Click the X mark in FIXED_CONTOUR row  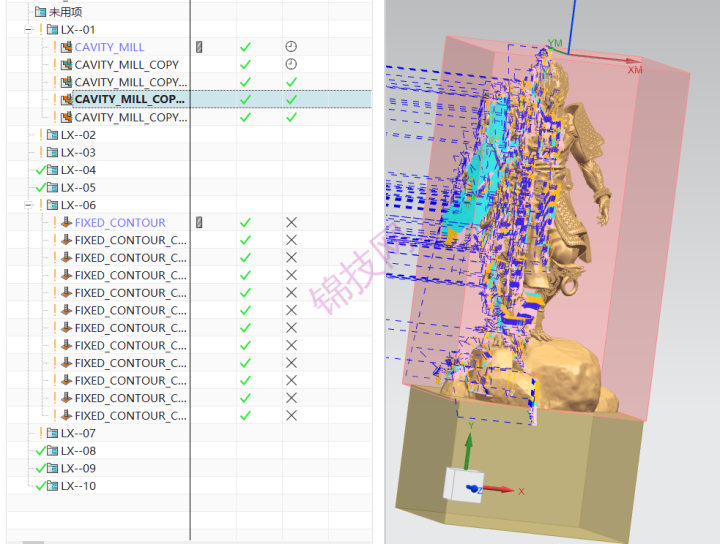[x=291, y=223]
